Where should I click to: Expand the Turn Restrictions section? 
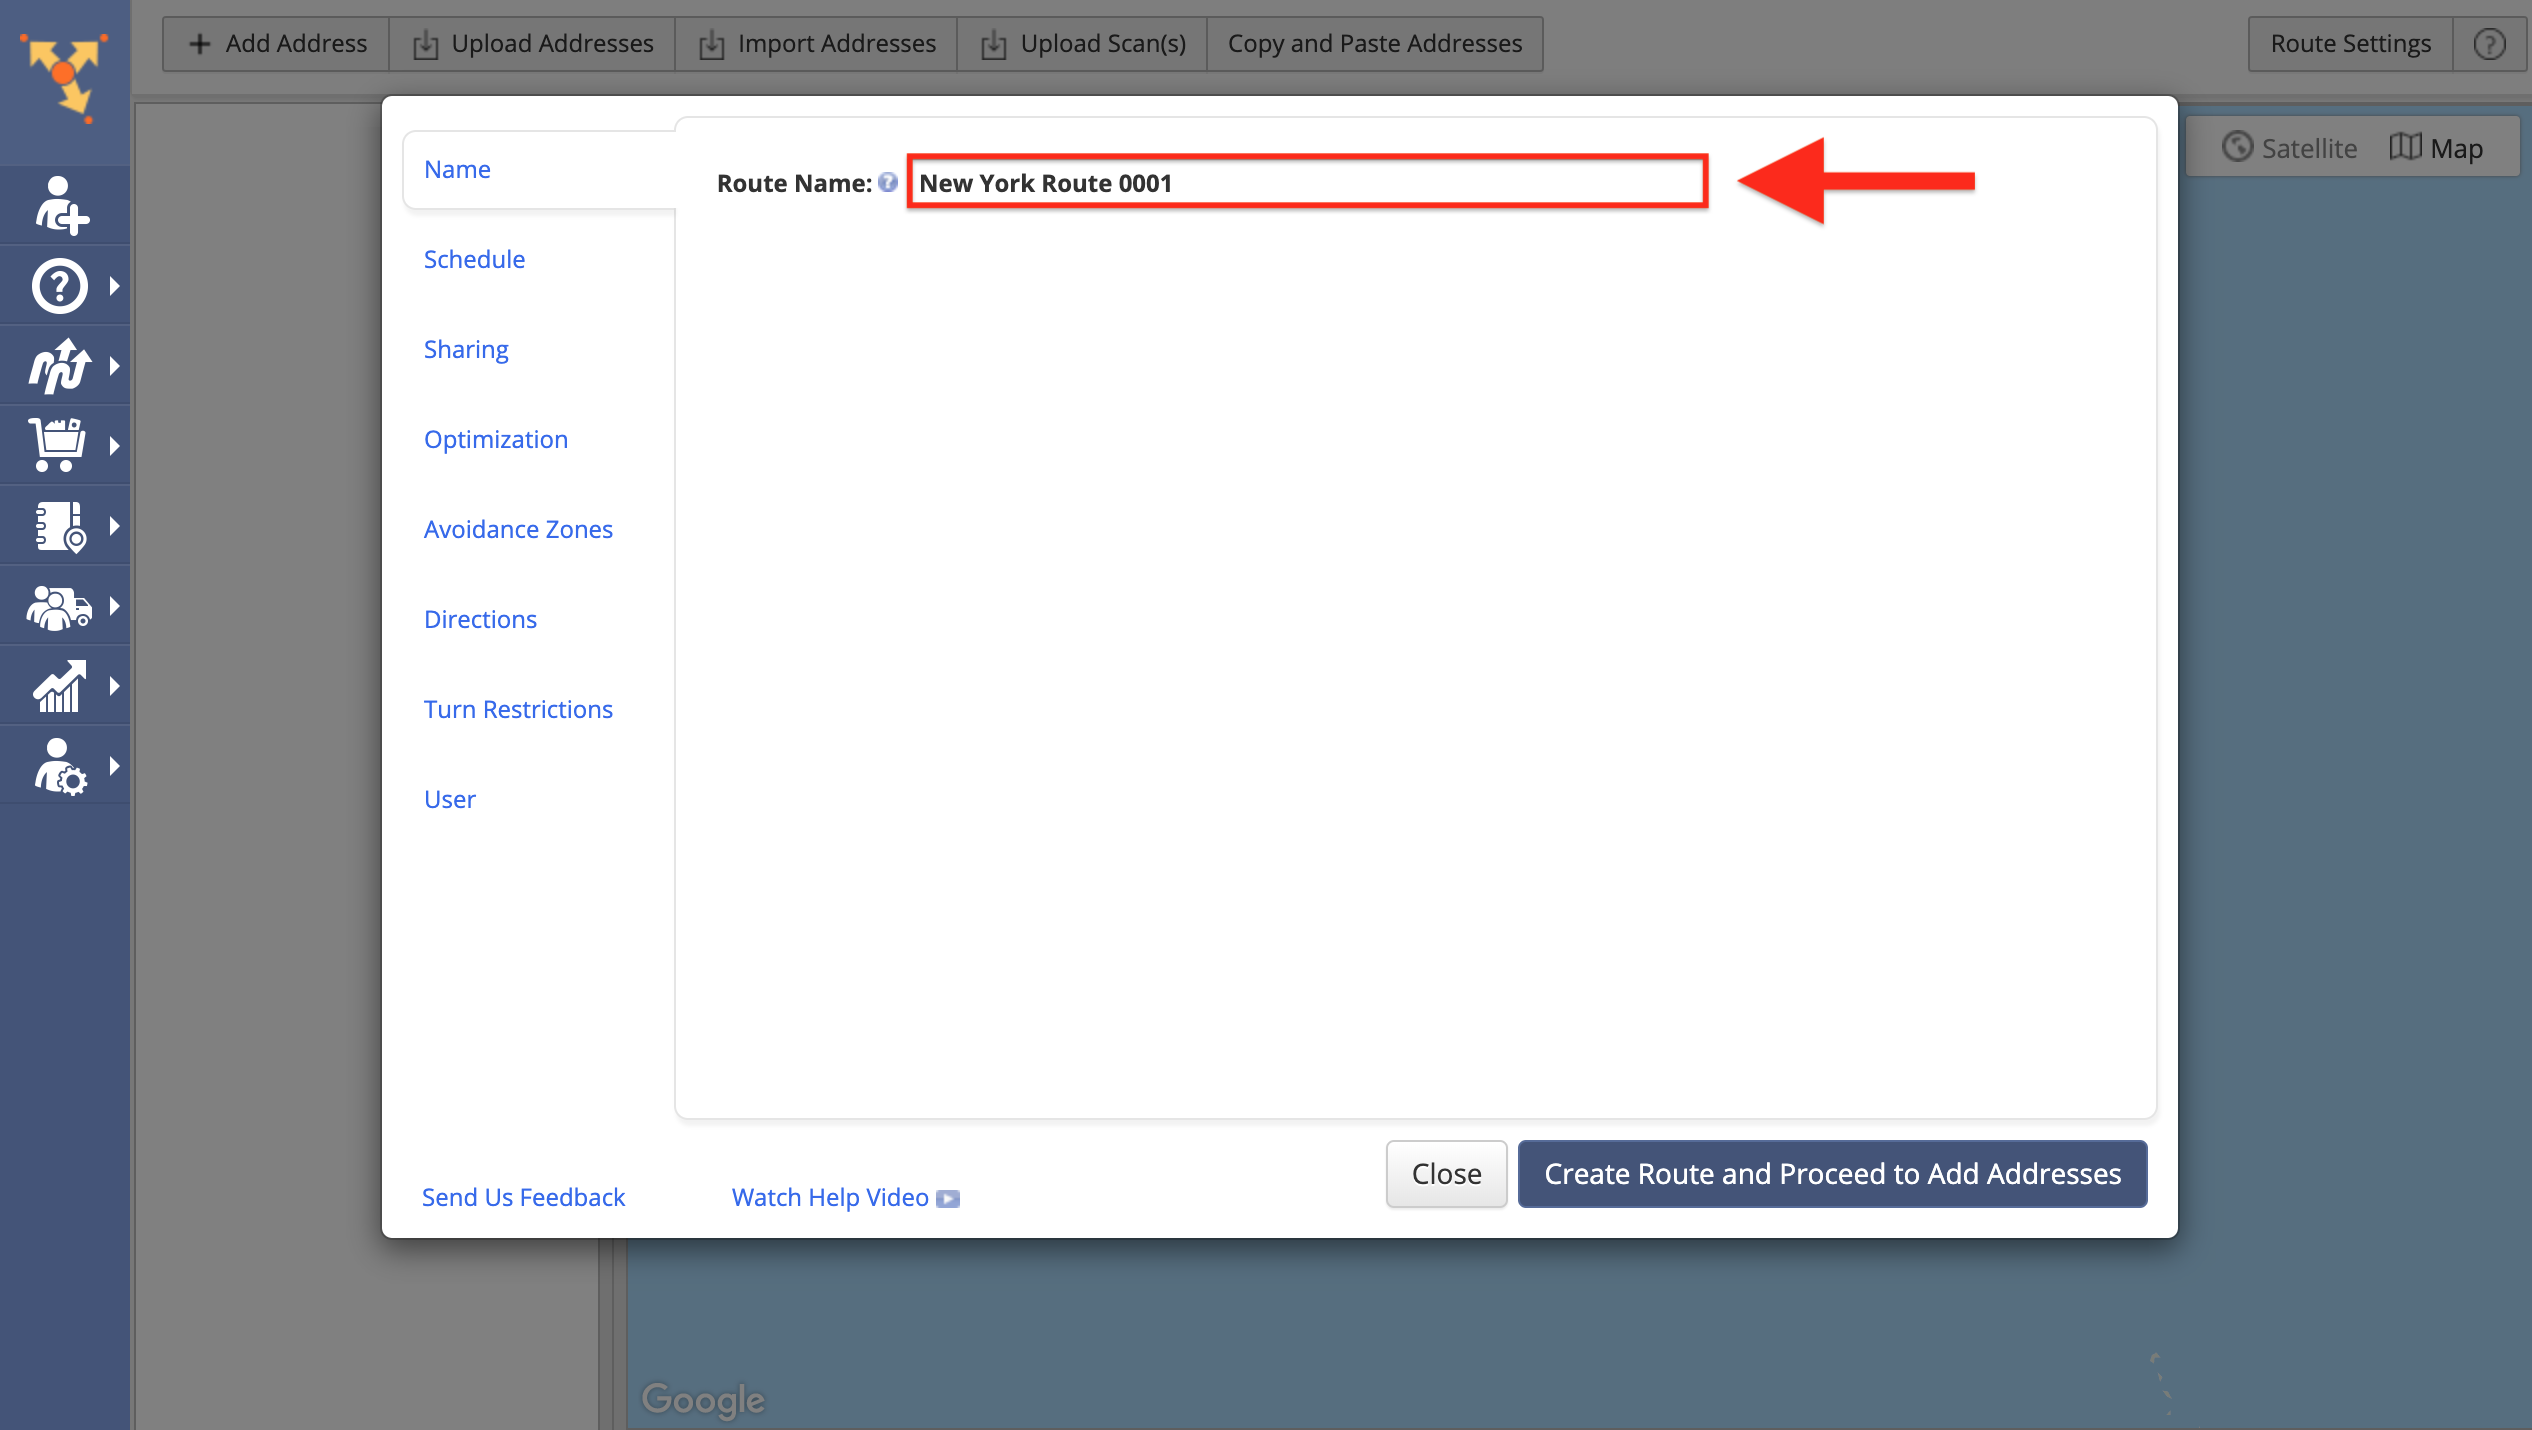point(516,708)
